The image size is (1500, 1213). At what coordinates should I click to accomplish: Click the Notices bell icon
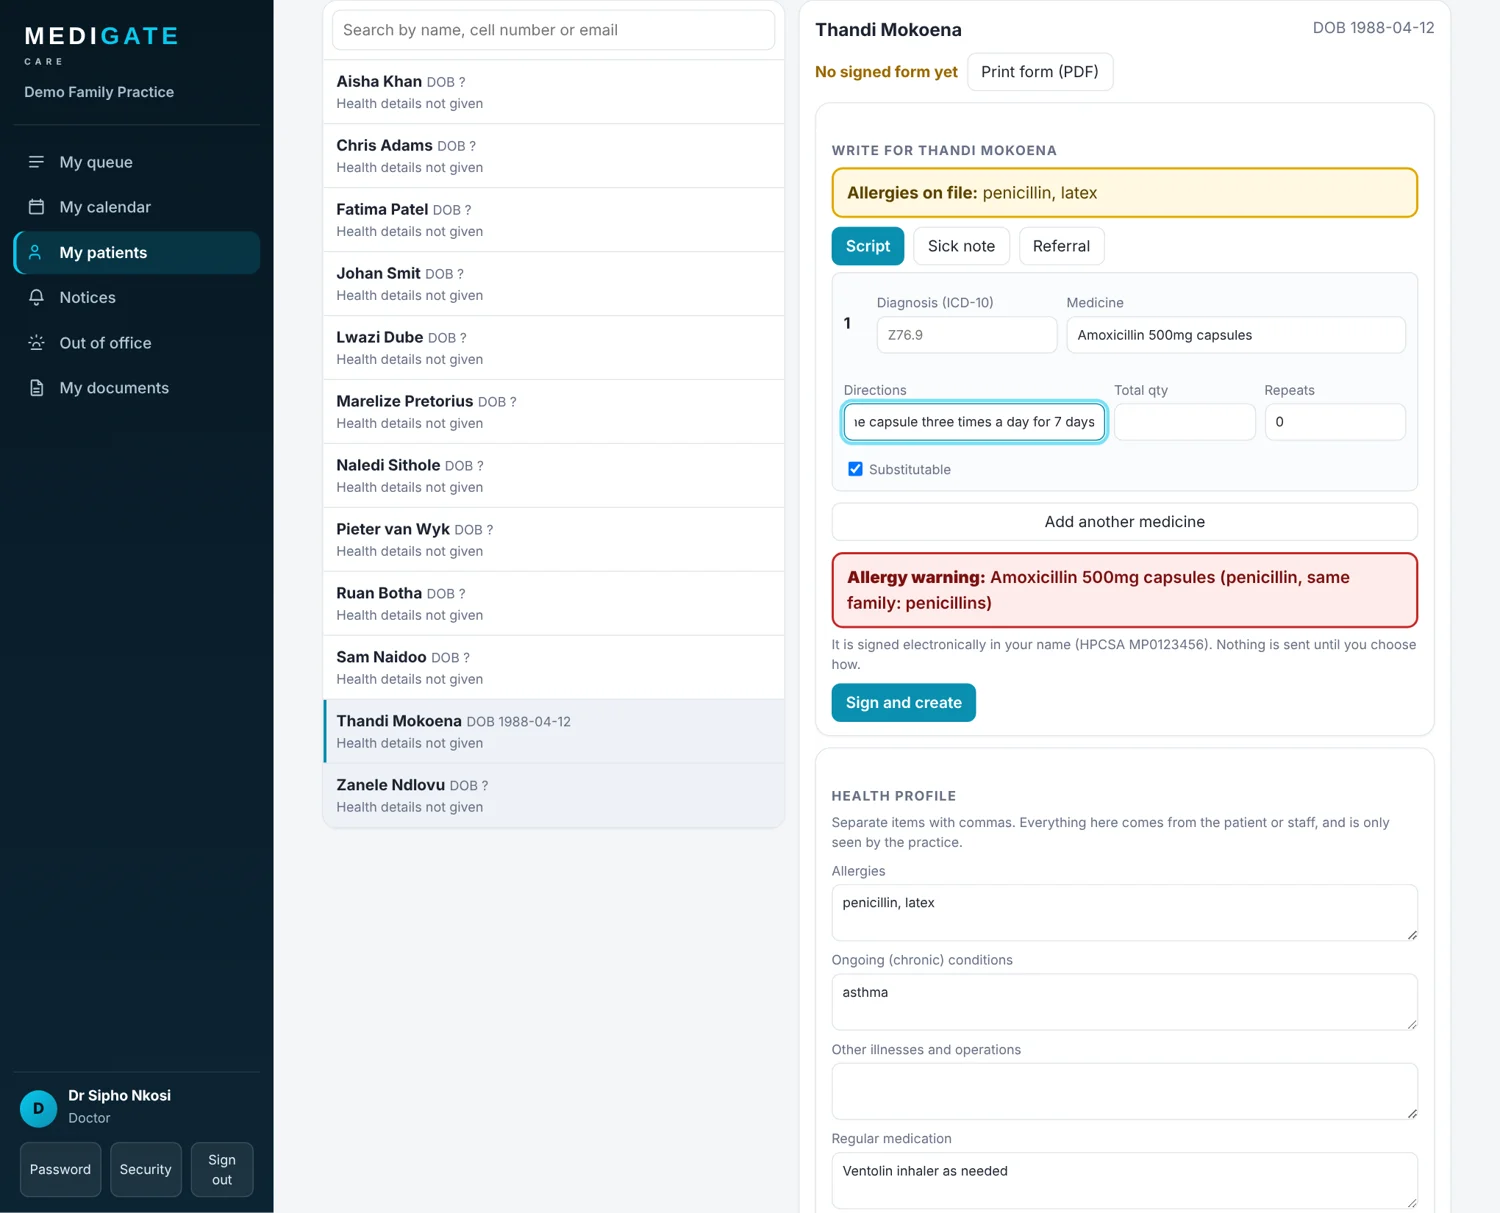[x=36, y=297]
